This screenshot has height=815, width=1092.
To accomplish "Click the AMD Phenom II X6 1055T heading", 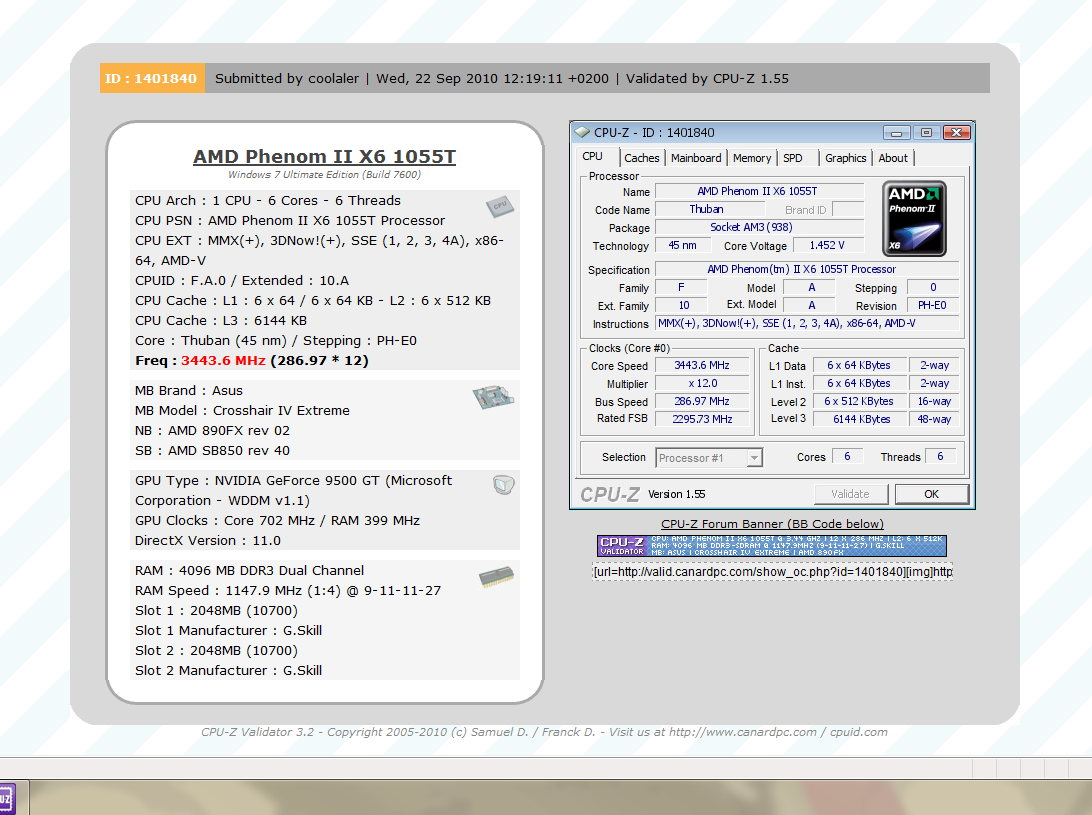I will pos(324,157).
